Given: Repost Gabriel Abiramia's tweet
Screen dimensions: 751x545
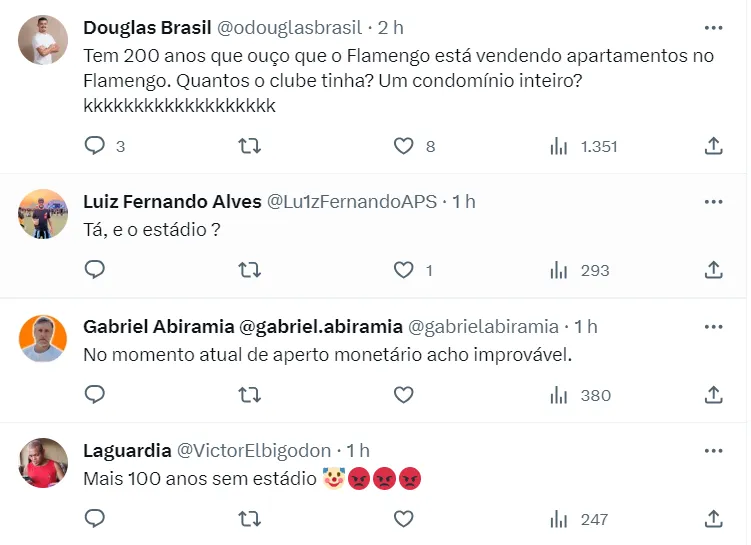Looking at the screenshot, I should [x=249, y=395].
